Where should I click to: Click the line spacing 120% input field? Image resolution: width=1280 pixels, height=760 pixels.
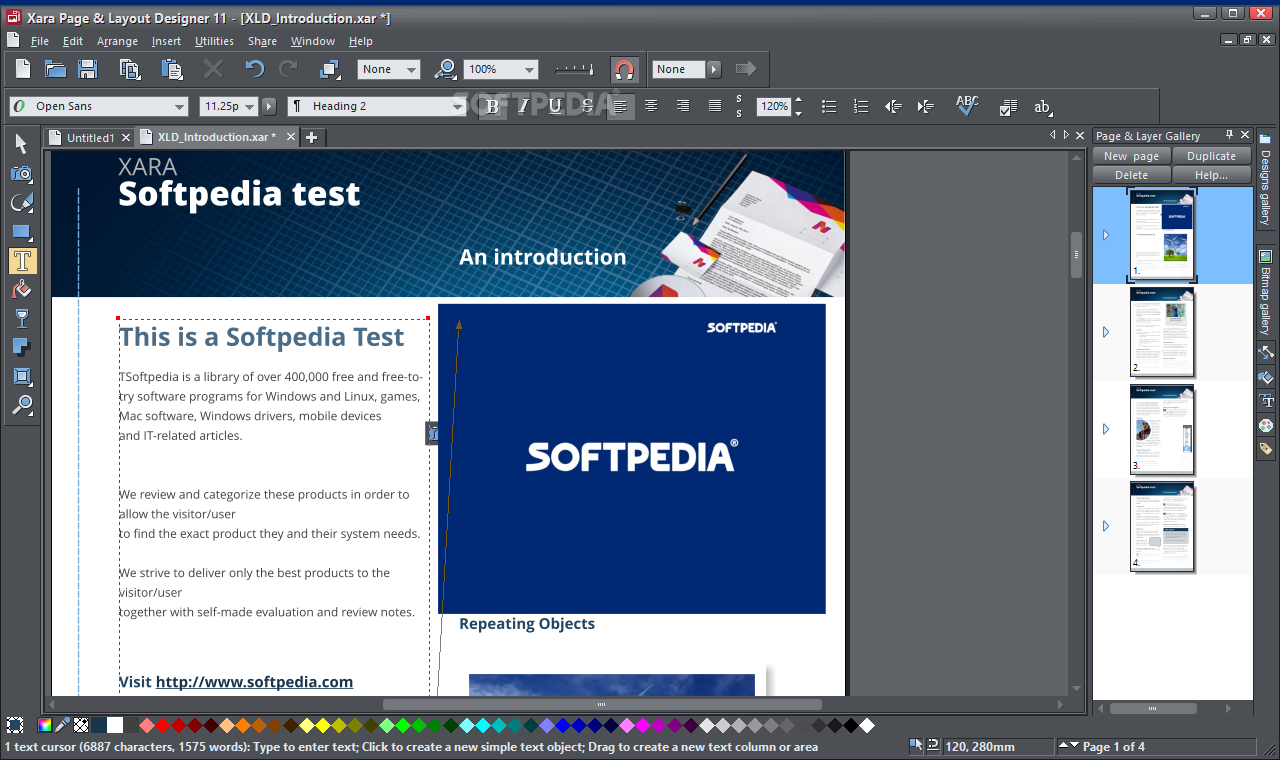[774, 106]
